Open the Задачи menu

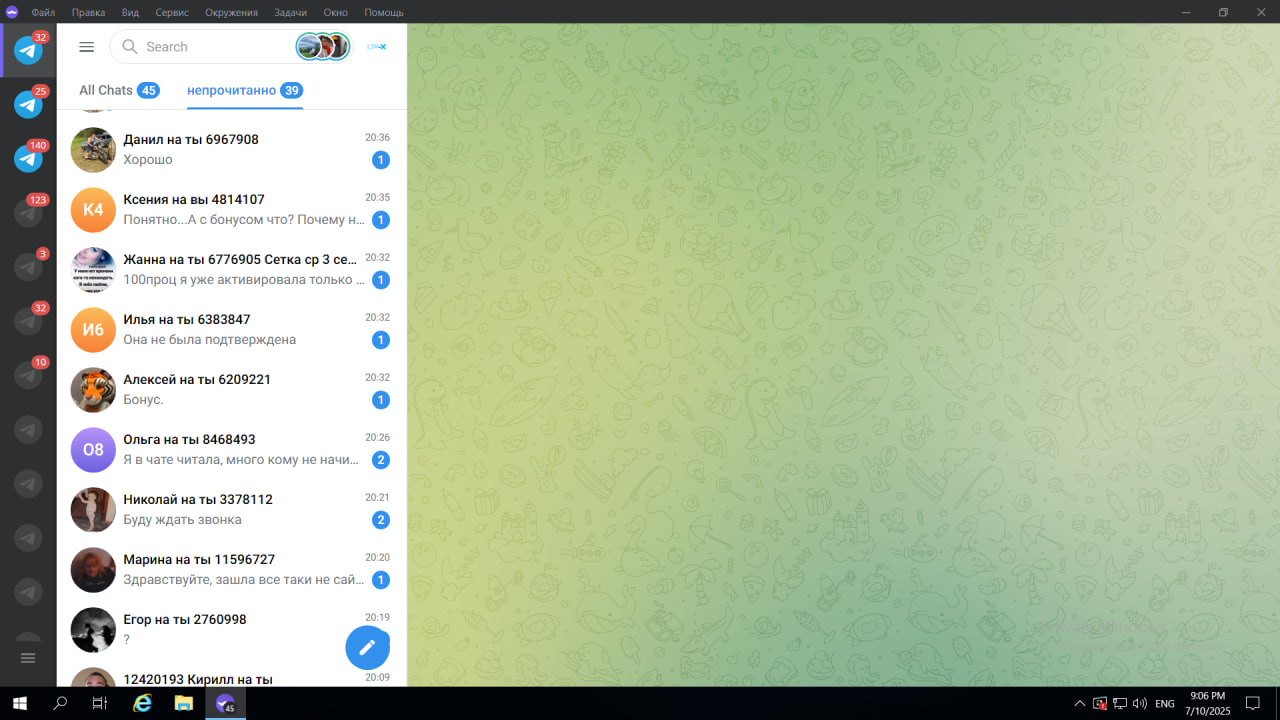(x=290, y=12)
